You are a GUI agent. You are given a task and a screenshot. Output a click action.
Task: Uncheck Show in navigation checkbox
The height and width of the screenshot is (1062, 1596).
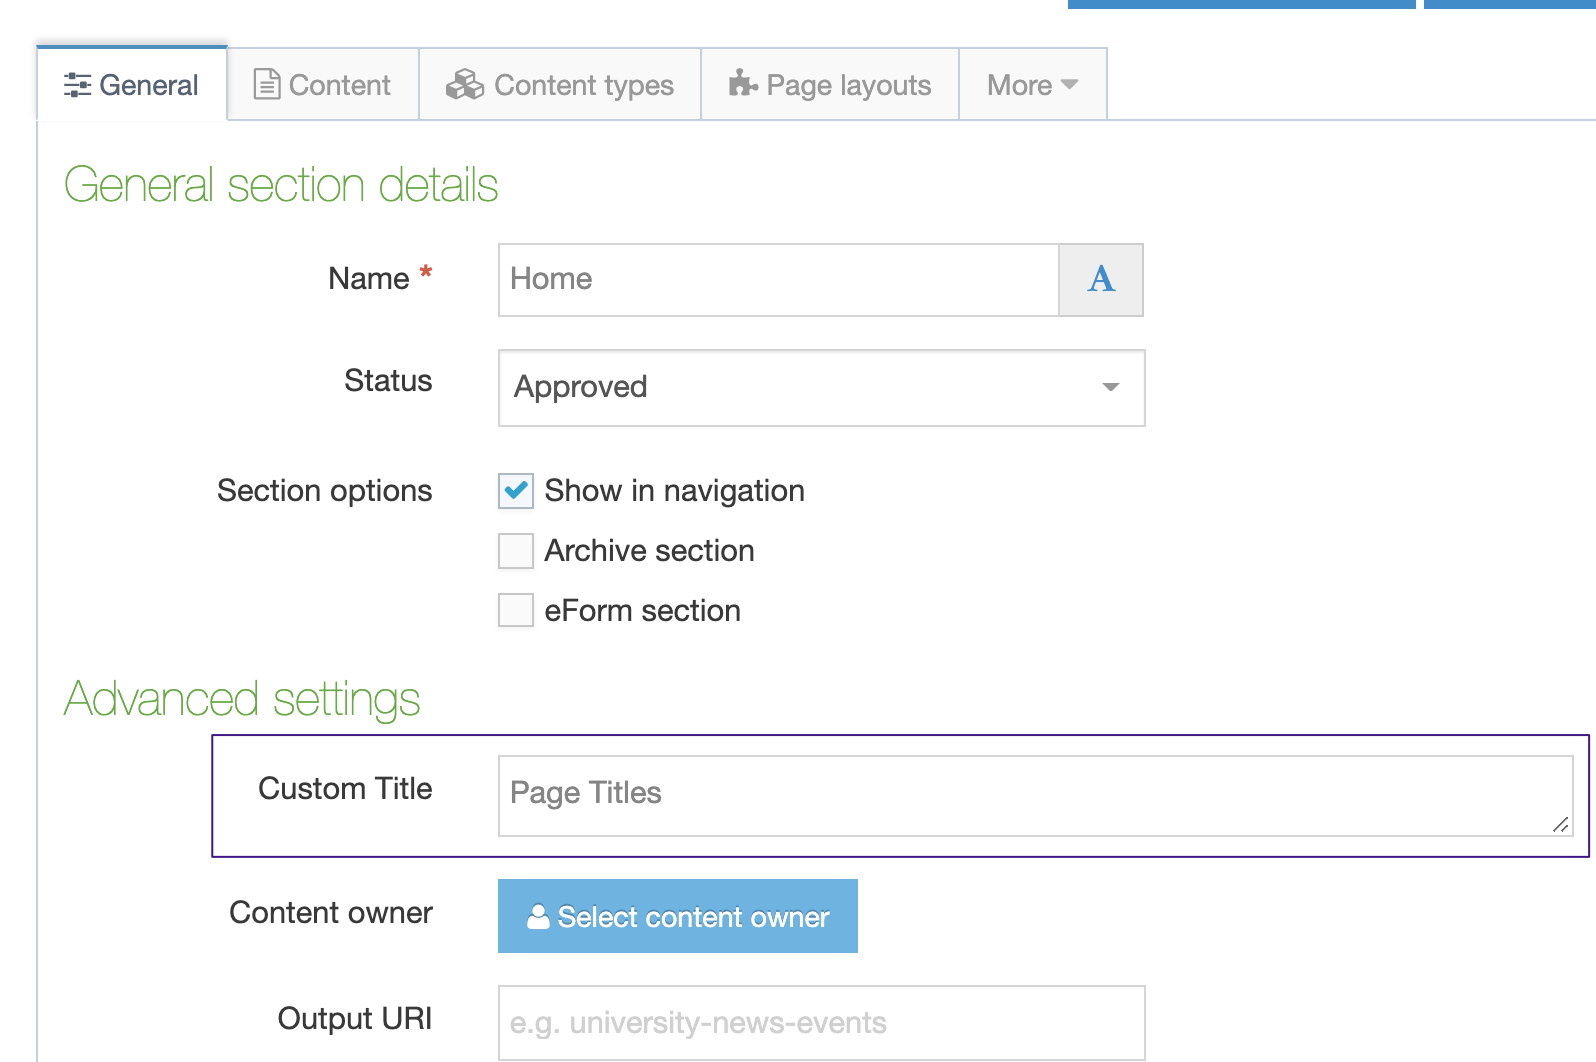pos(516,491)
